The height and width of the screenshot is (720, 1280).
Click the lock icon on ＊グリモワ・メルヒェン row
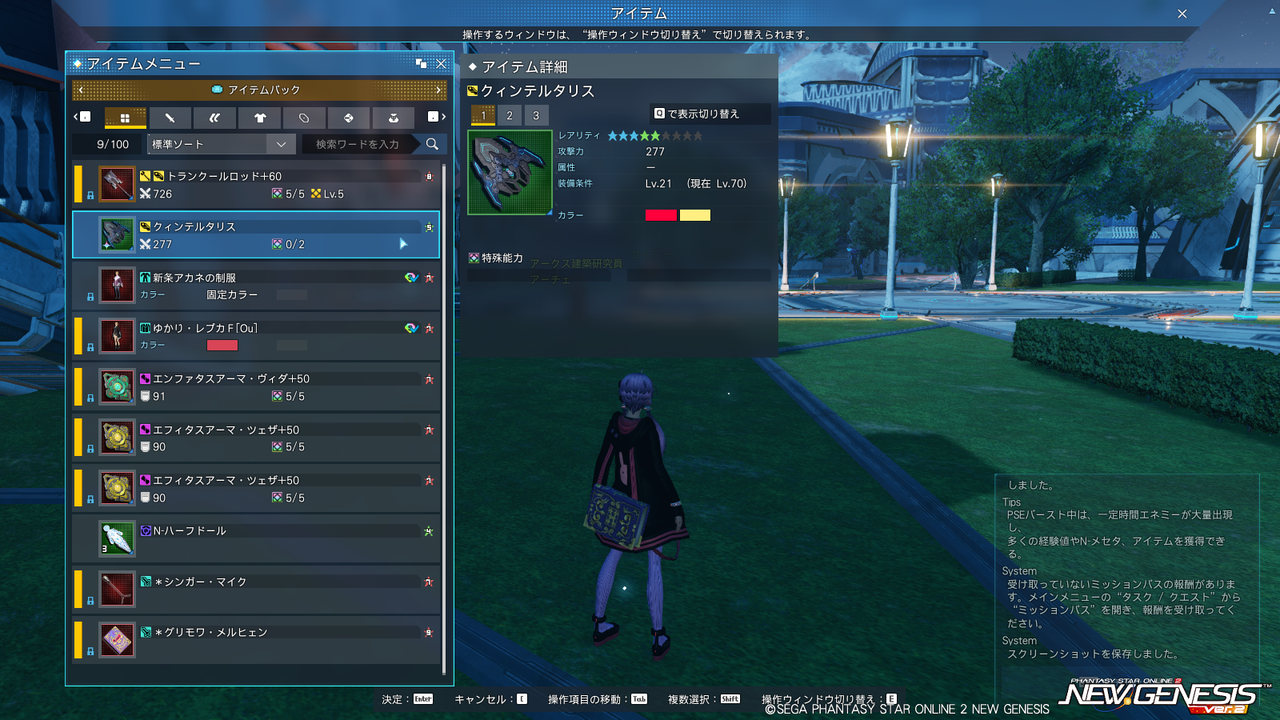90,652
